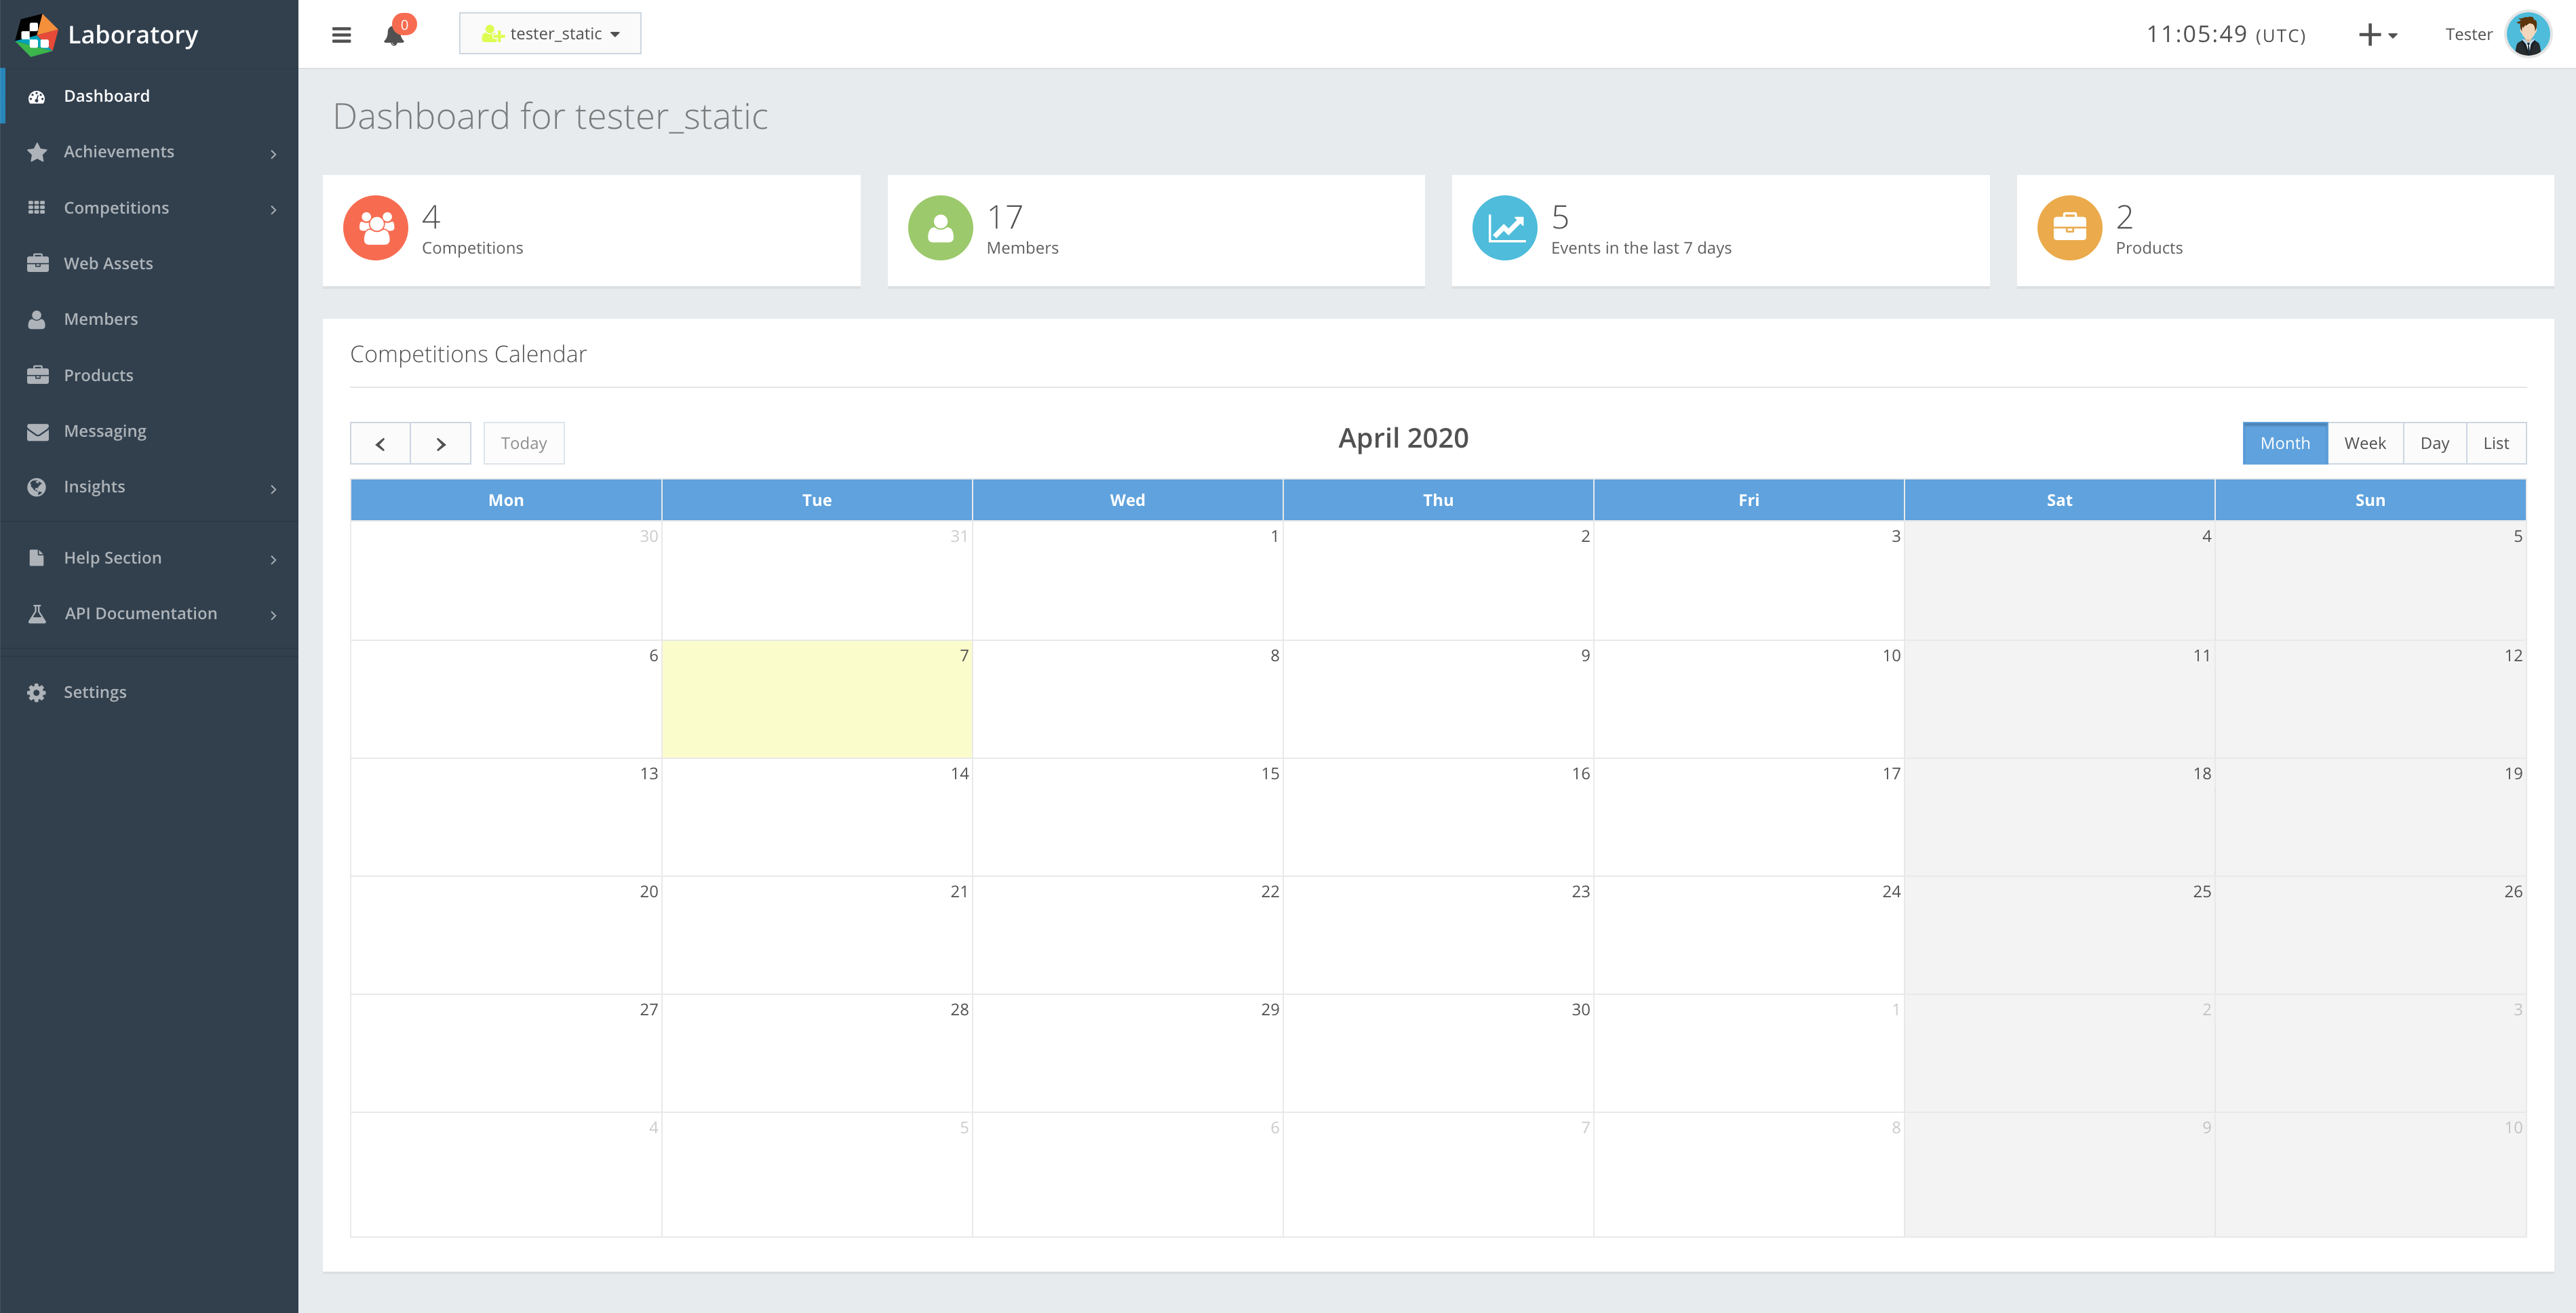The image size is (2576, 1313).
Task: Switch calendar to Week view
Action: (2364, 443)
